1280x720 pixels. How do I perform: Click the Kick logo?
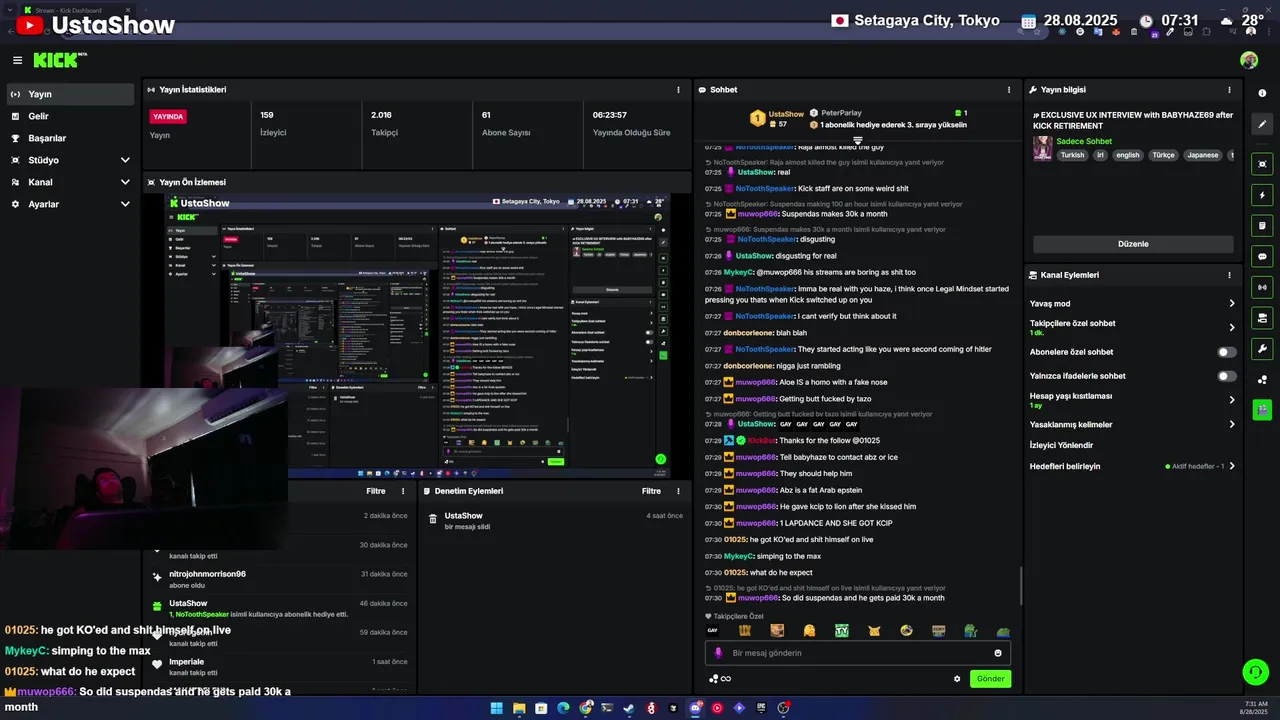(x=59, y=60)
